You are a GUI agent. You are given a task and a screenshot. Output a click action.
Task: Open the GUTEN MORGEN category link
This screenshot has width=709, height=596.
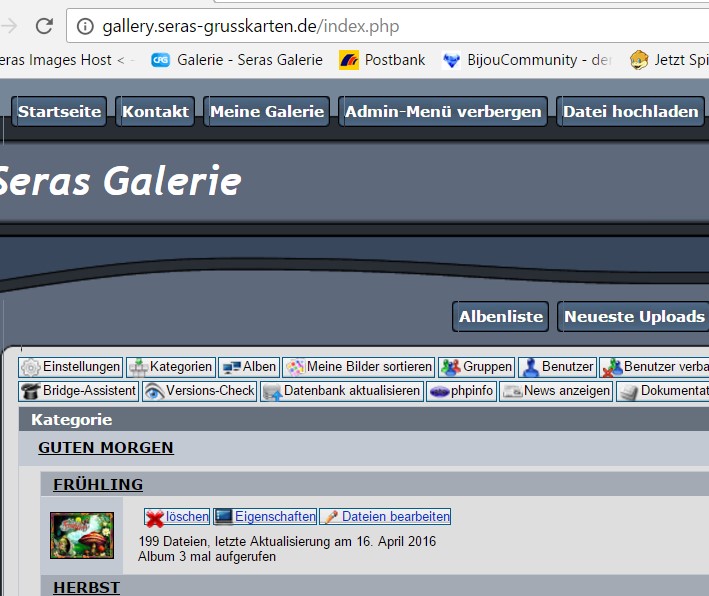[106, 448]
